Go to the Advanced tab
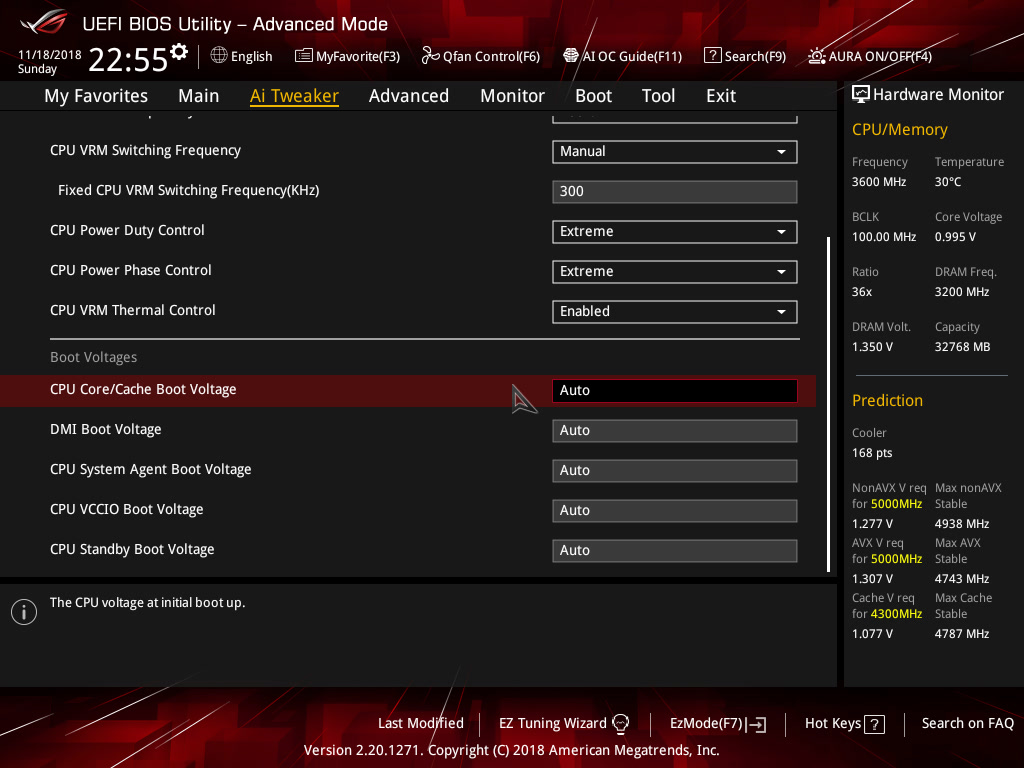The image size is (1024, 768). tap(409, 96)
